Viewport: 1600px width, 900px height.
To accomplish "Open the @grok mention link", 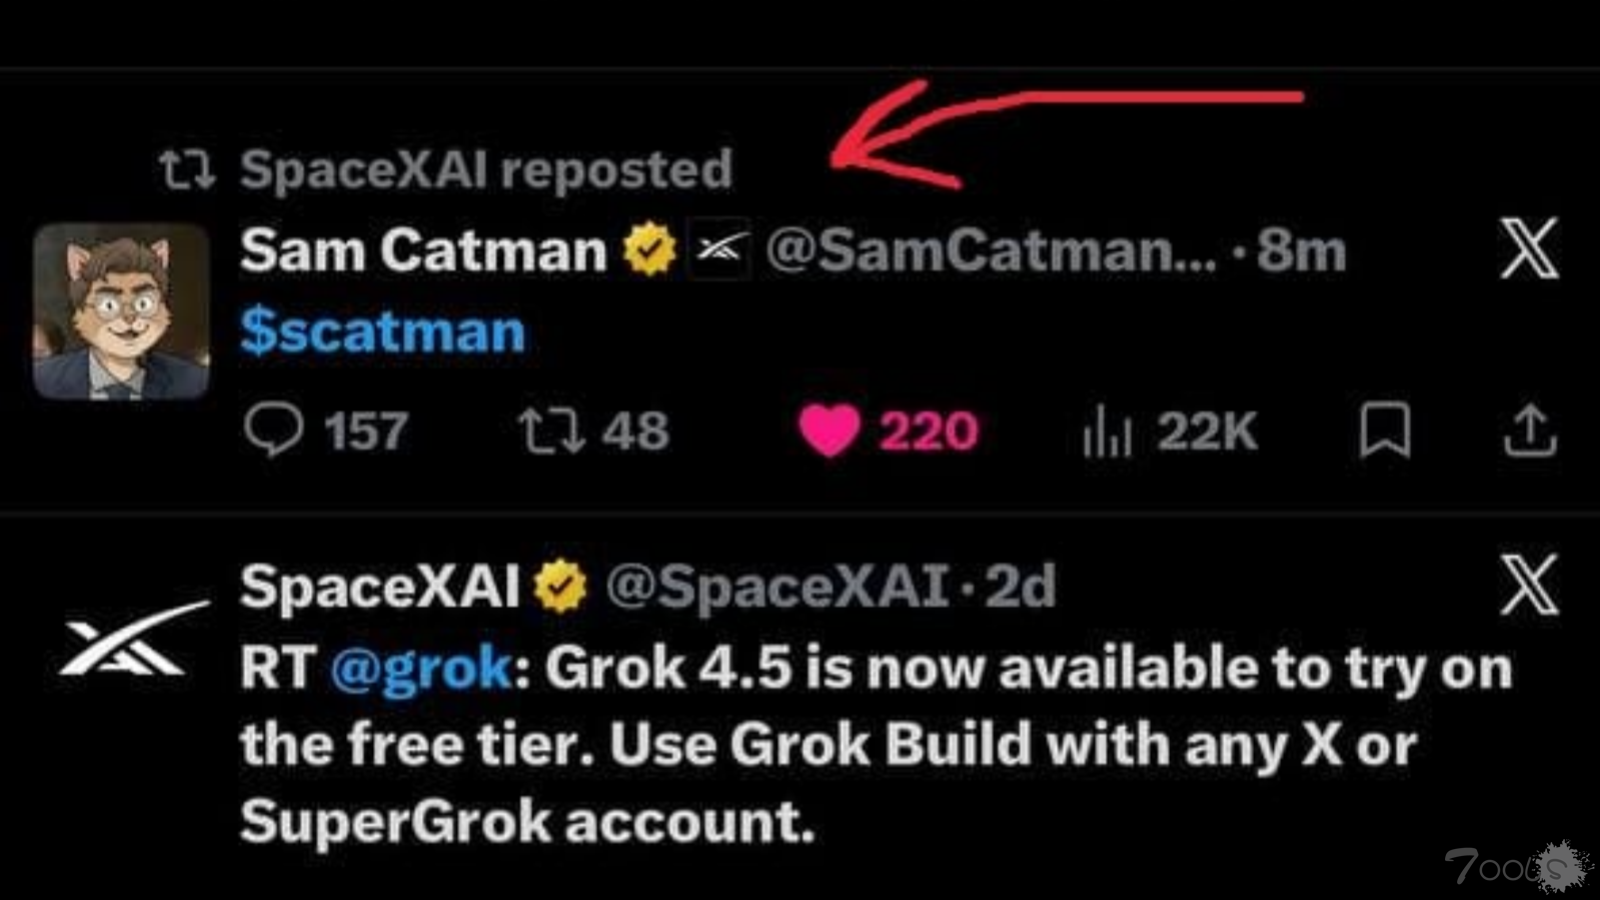I will (421, 669).
